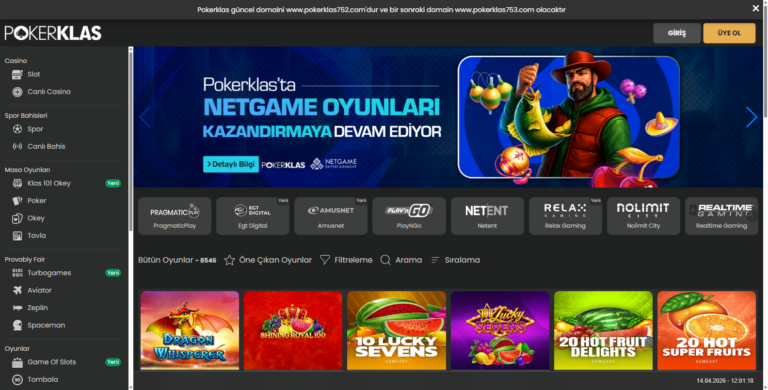Open Sıralama text link
Screen dimensions: 768x390
462,260
